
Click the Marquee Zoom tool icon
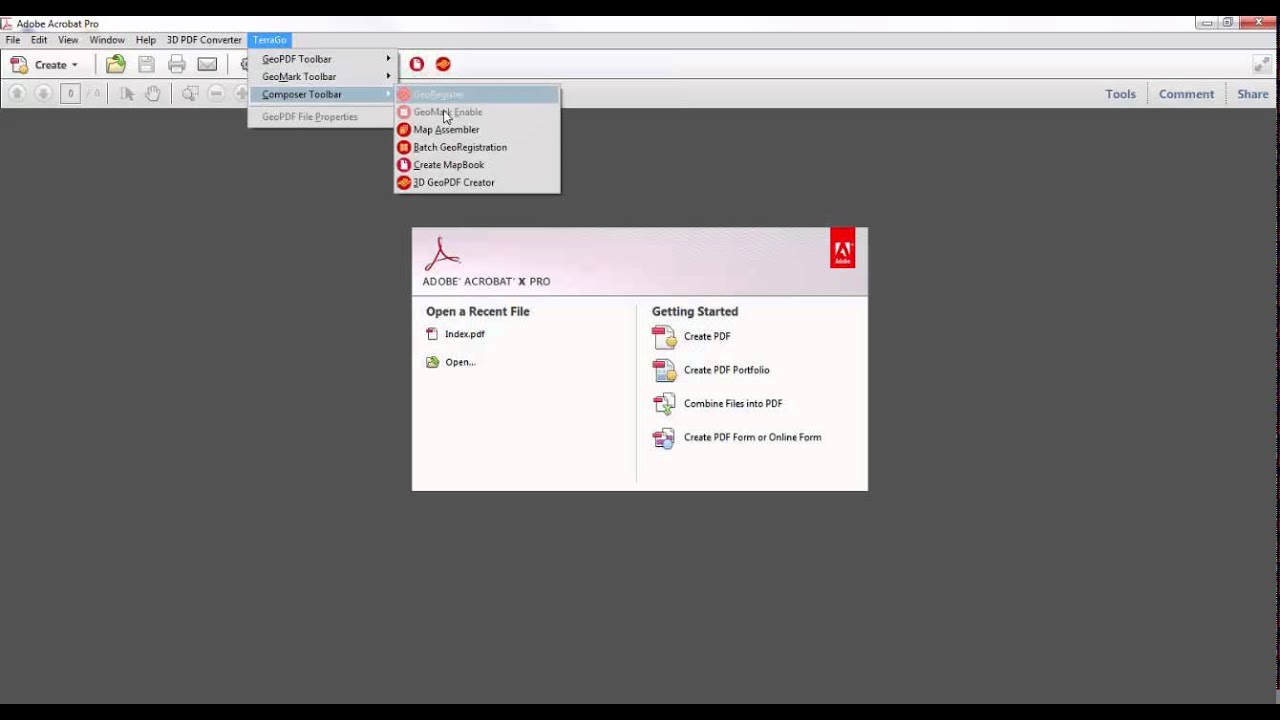pyautogui.click(x=190, y=93)
